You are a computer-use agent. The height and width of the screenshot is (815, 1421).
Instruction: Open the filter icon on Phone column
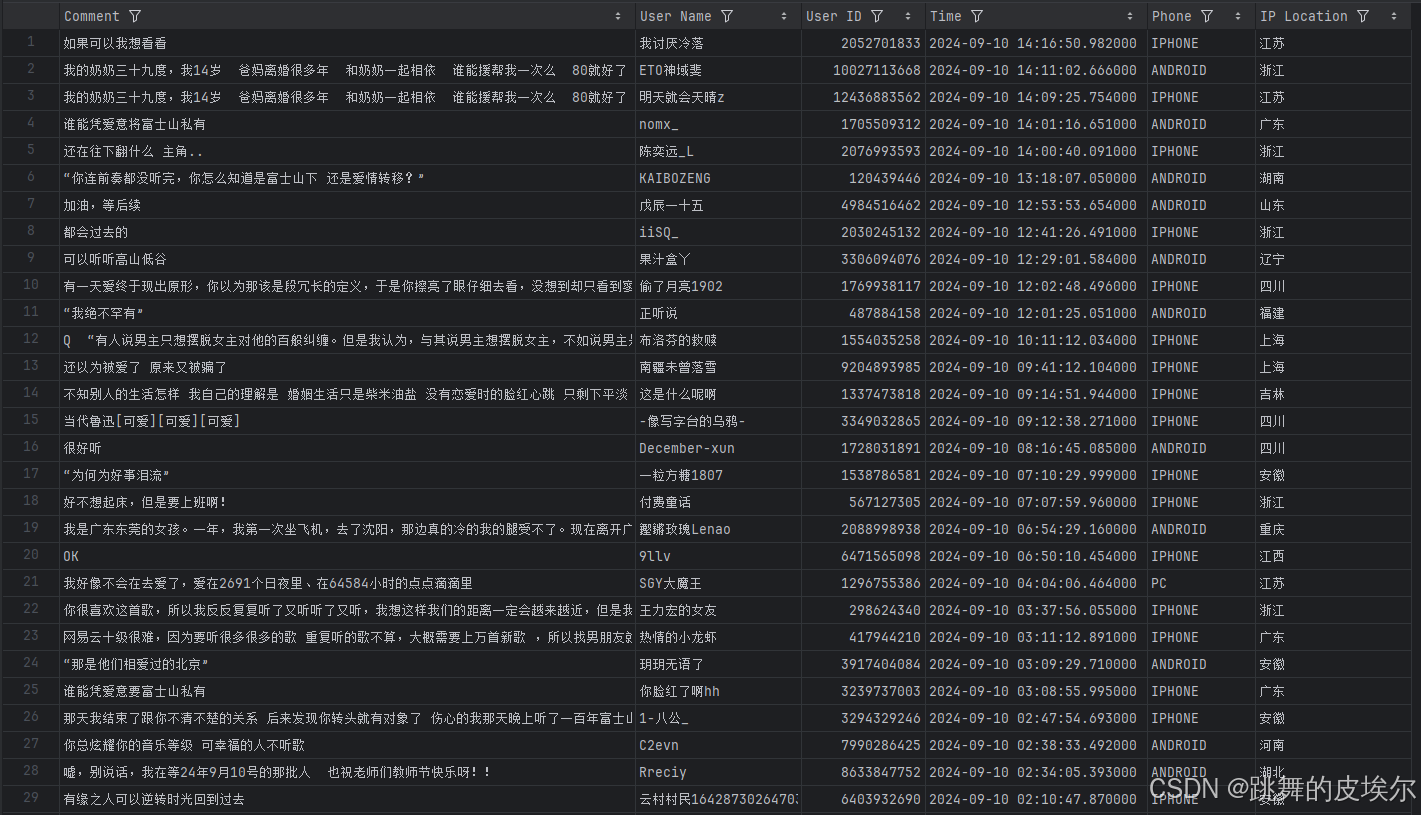[x=1207, y=16]
